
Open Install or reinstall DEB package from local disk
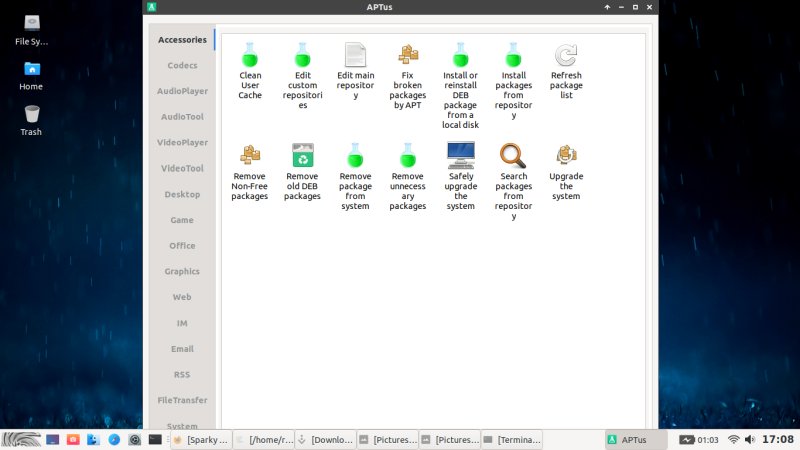460,85
